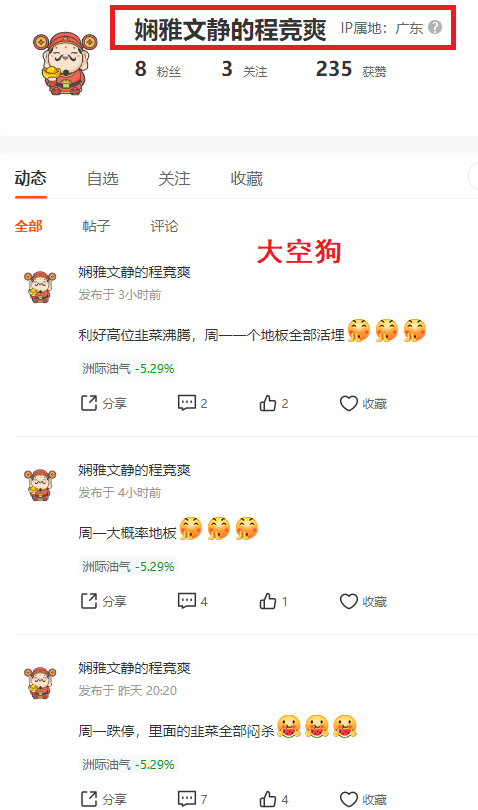Filter the feed by 评论
This screenshot has height=810, width=478.
coord(164,226)
